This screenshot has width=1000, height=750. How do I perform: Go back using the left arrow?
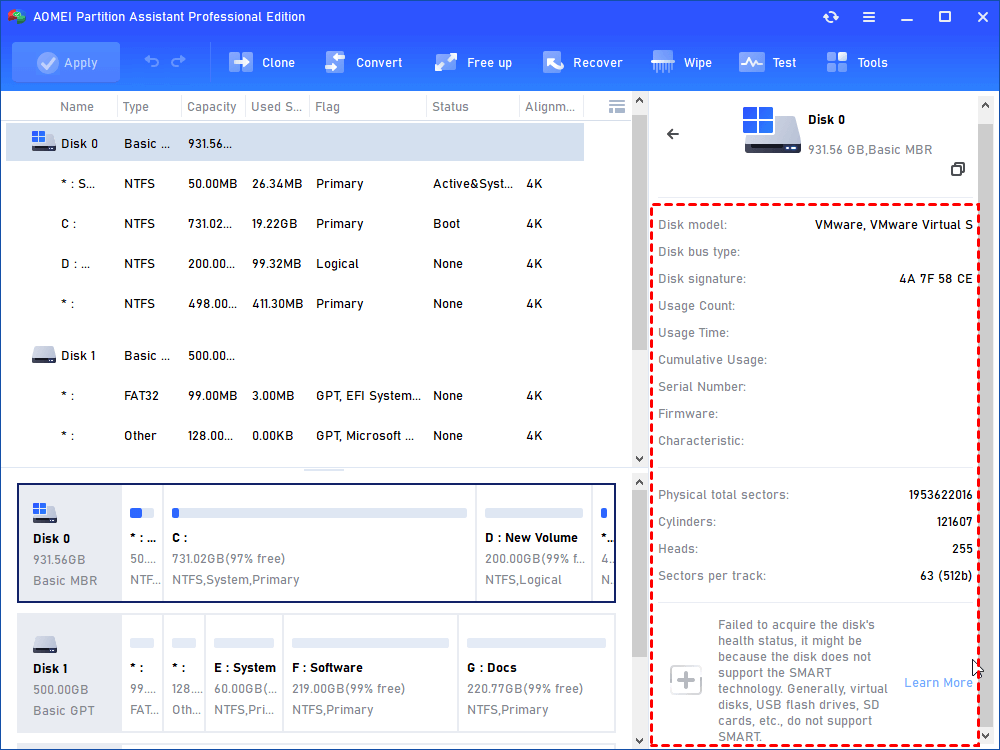(673, 134)
